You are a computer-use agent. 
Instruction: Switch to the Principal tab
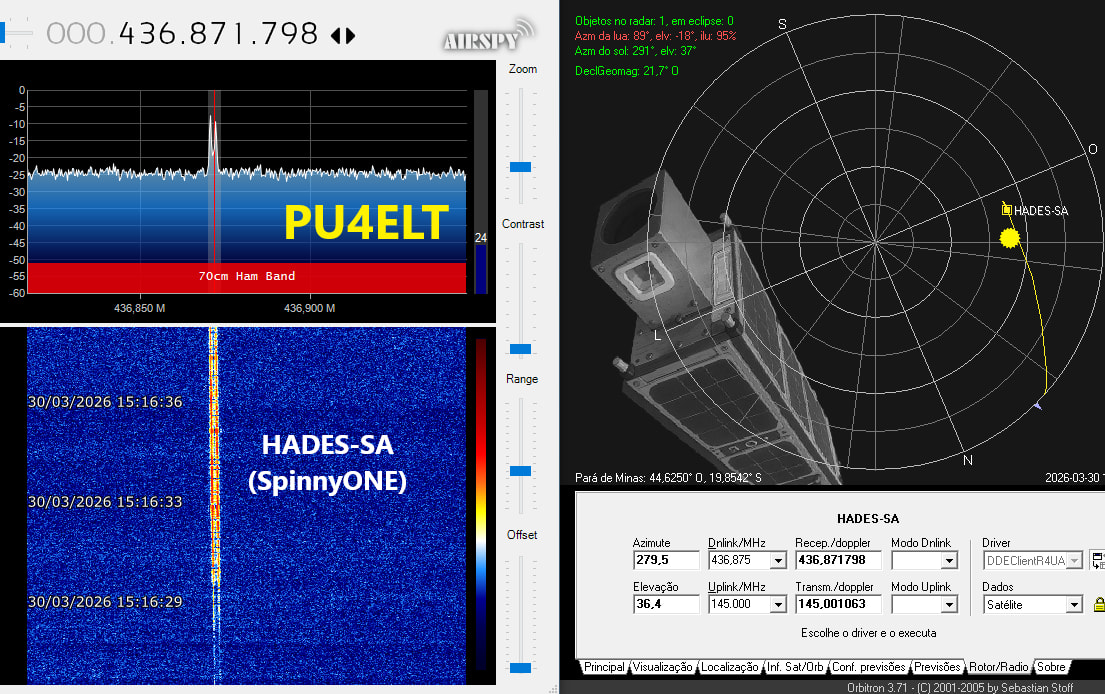[604, 667]
